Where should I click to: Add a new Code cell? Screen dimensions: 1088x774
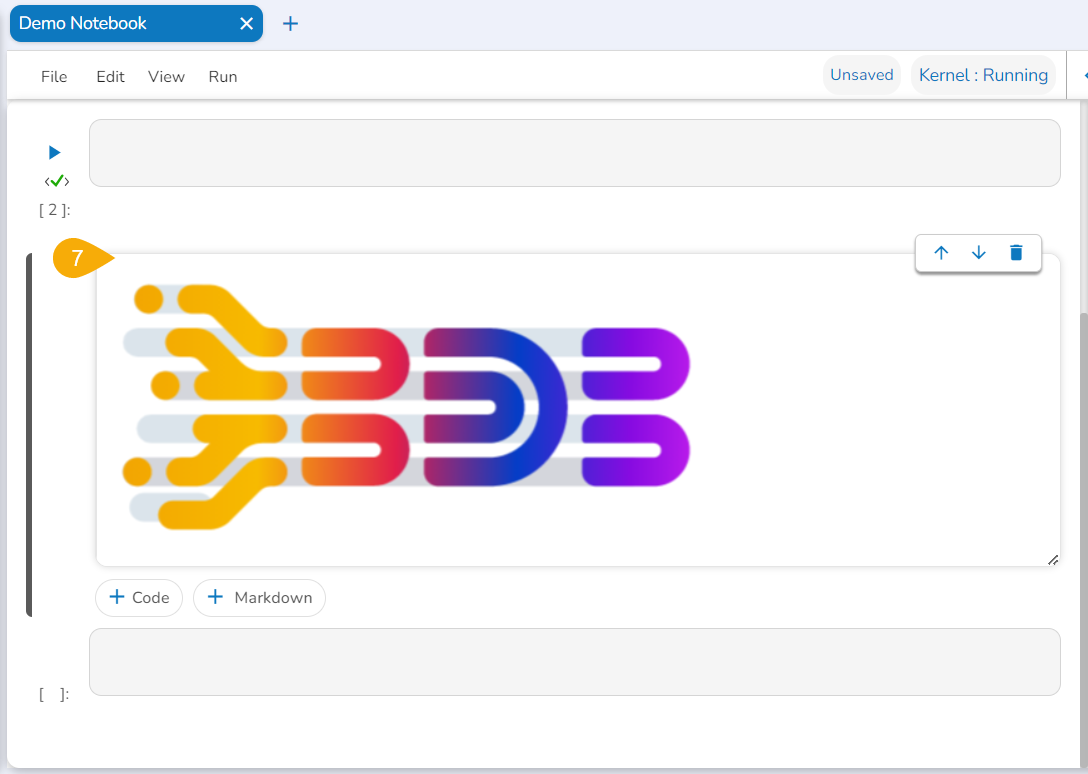(139, 598)
